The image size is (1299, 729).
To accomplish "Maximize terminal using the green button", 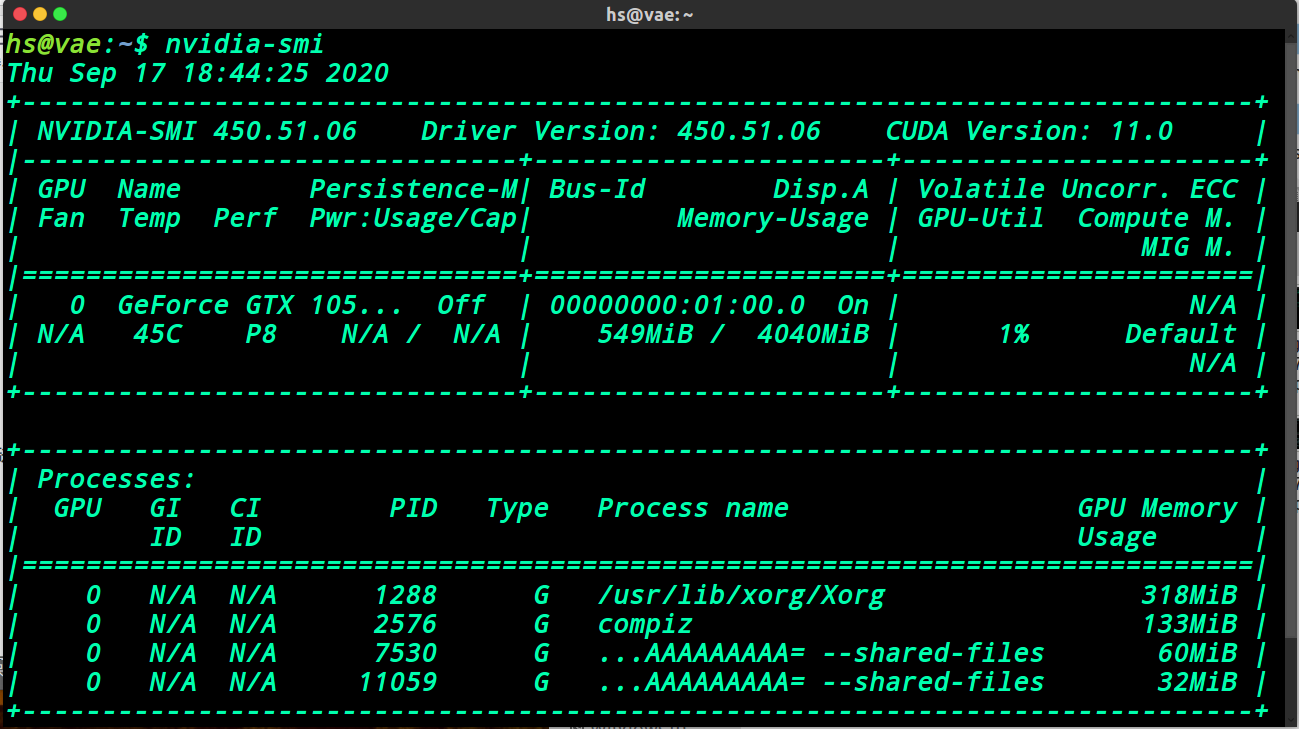I will point(60,14).
